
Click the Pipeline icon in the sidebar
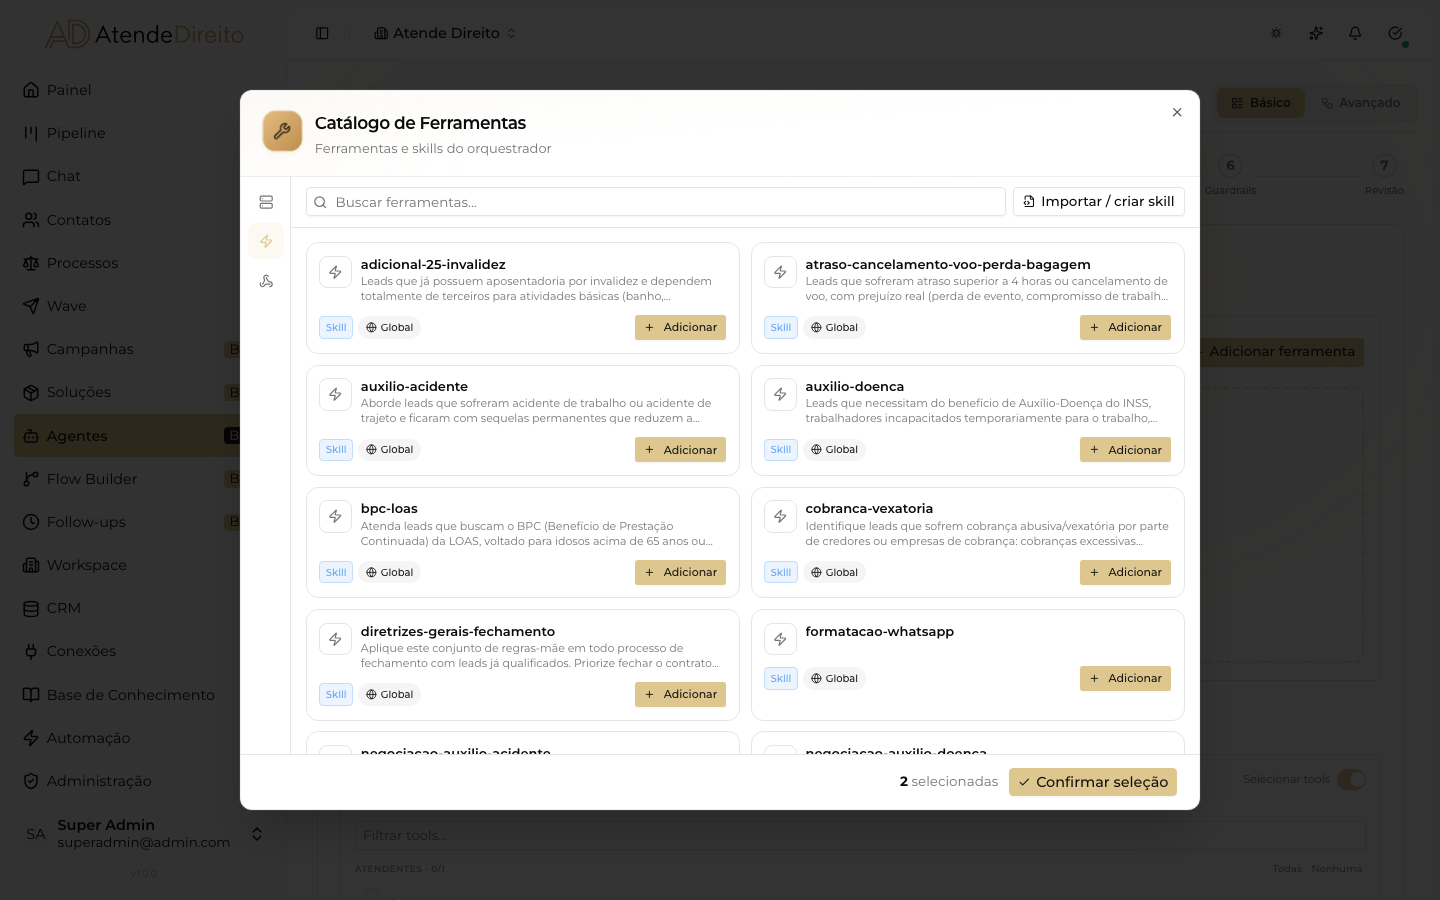31,133
